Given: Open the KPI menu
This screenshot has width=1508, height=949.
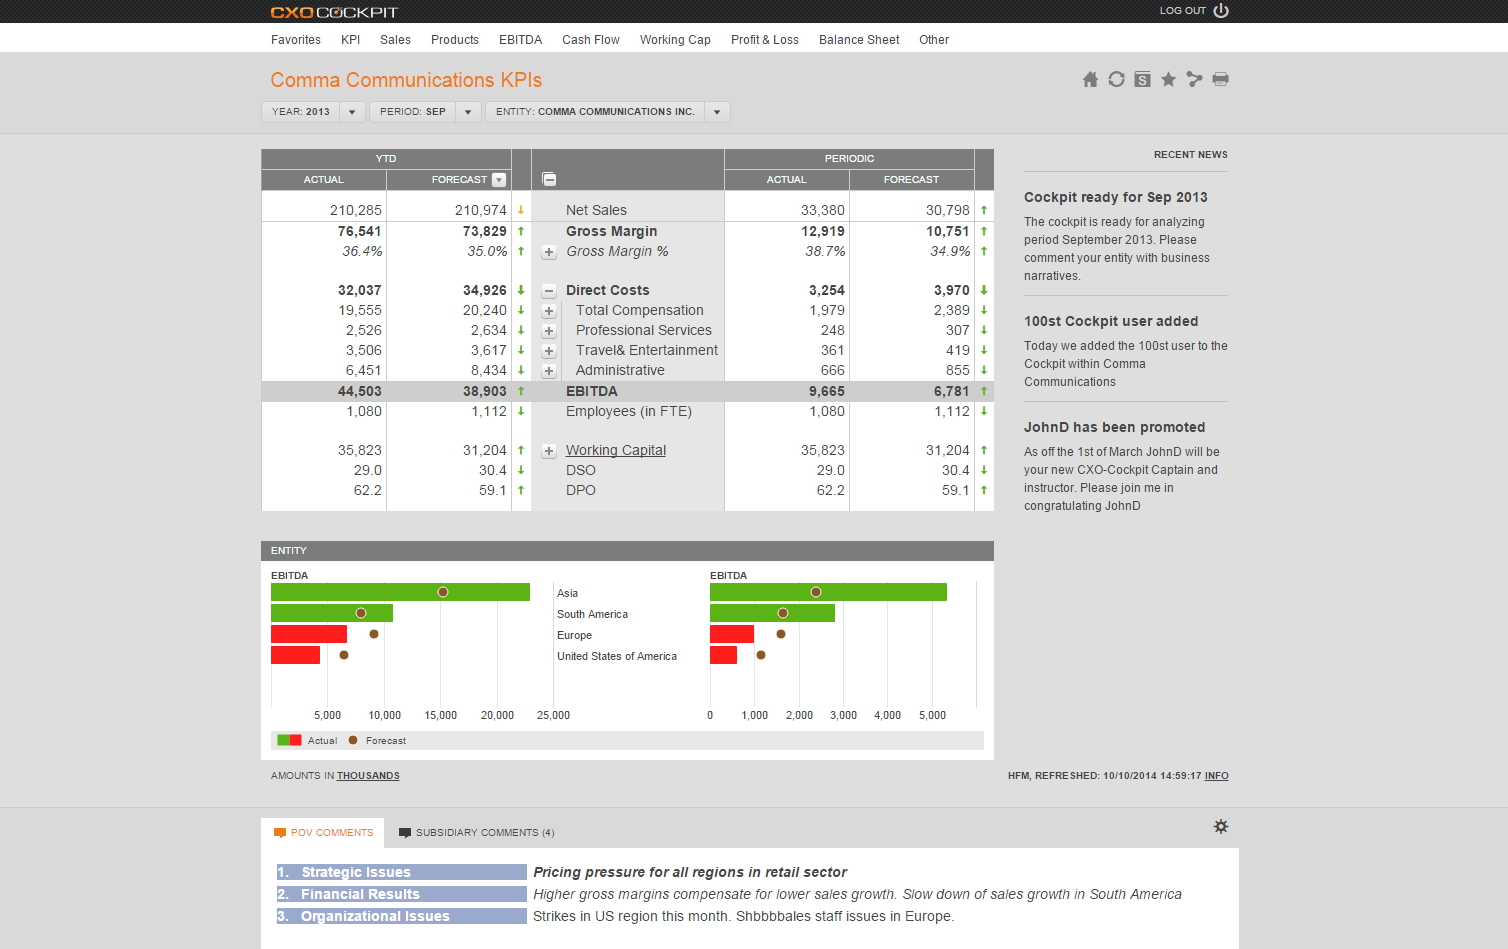Looking at the screenshot, I should click(x=350, y=40).
